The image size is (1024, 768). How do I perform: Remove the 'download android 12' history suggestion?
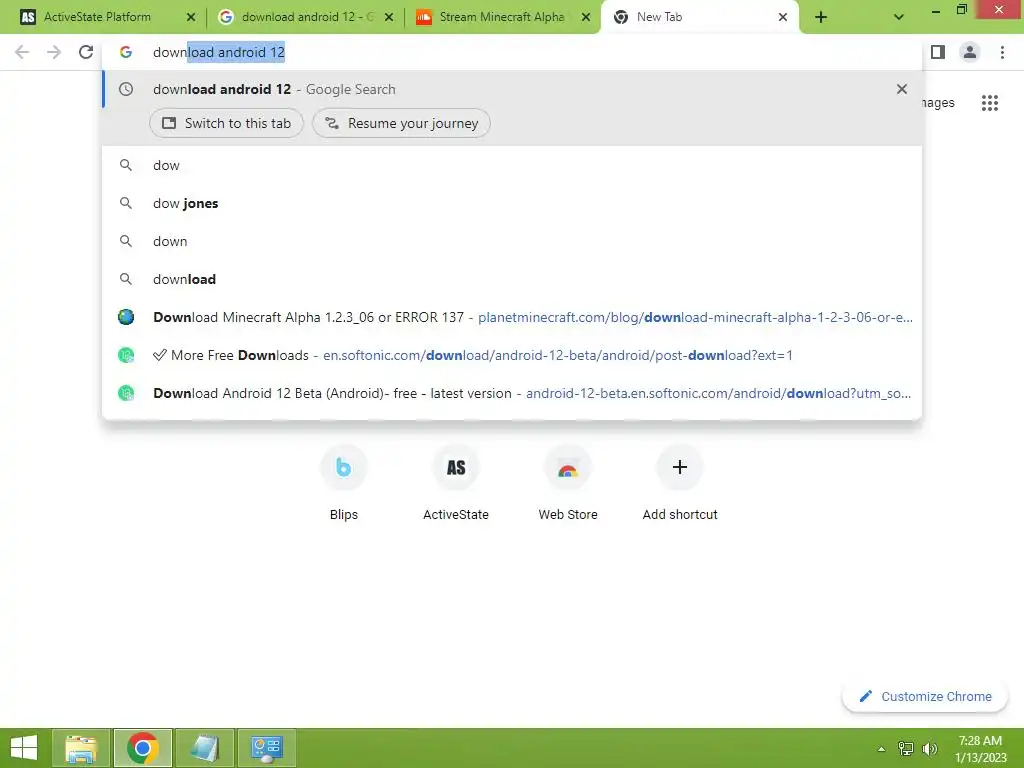point(902,89)
